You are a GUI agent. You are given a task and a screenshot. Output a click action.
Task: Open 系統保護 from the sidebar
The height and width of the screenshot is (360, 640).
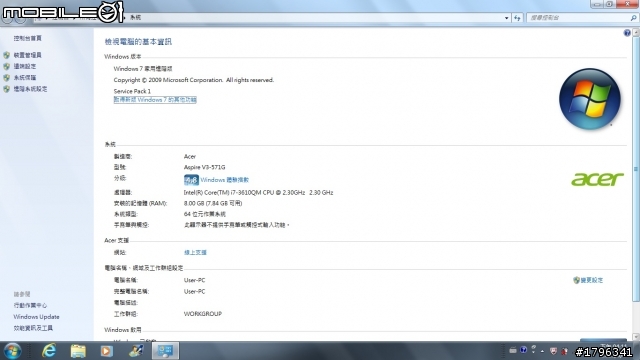click(24, 78)
